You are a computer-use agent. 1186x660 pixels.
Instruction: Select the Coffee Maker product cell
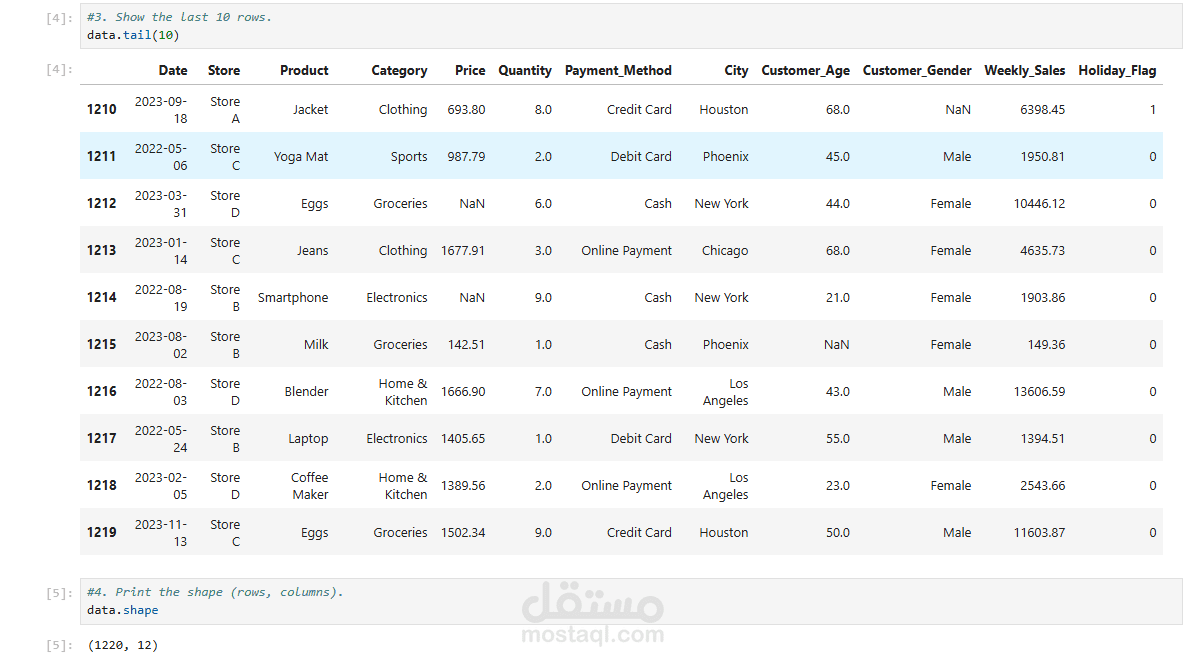click(x=310, y=486)
